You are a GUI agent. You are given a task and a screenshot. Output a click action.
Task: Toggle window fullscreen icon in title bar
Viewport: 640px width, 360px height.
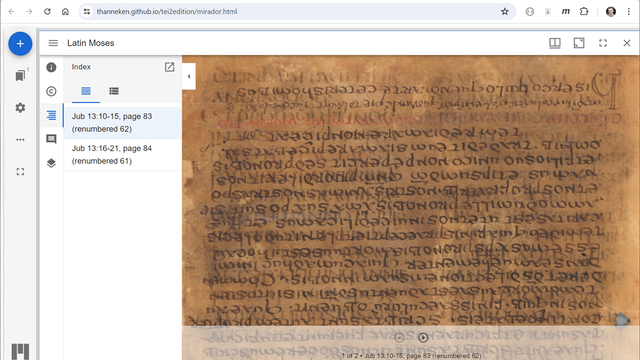click(603, 43)
